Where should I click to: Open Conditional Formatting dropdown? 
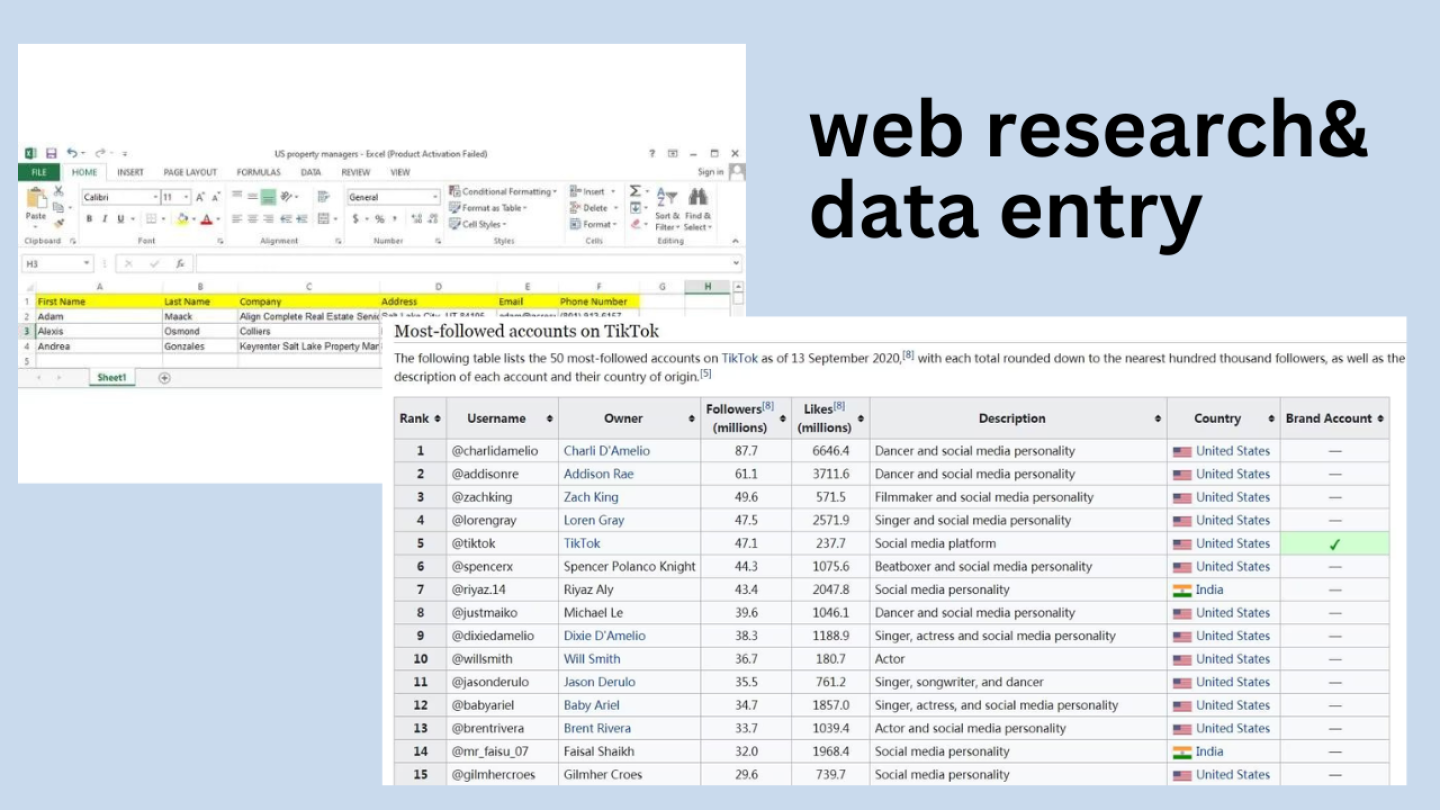pyautogui.click(x=502, y=192)
